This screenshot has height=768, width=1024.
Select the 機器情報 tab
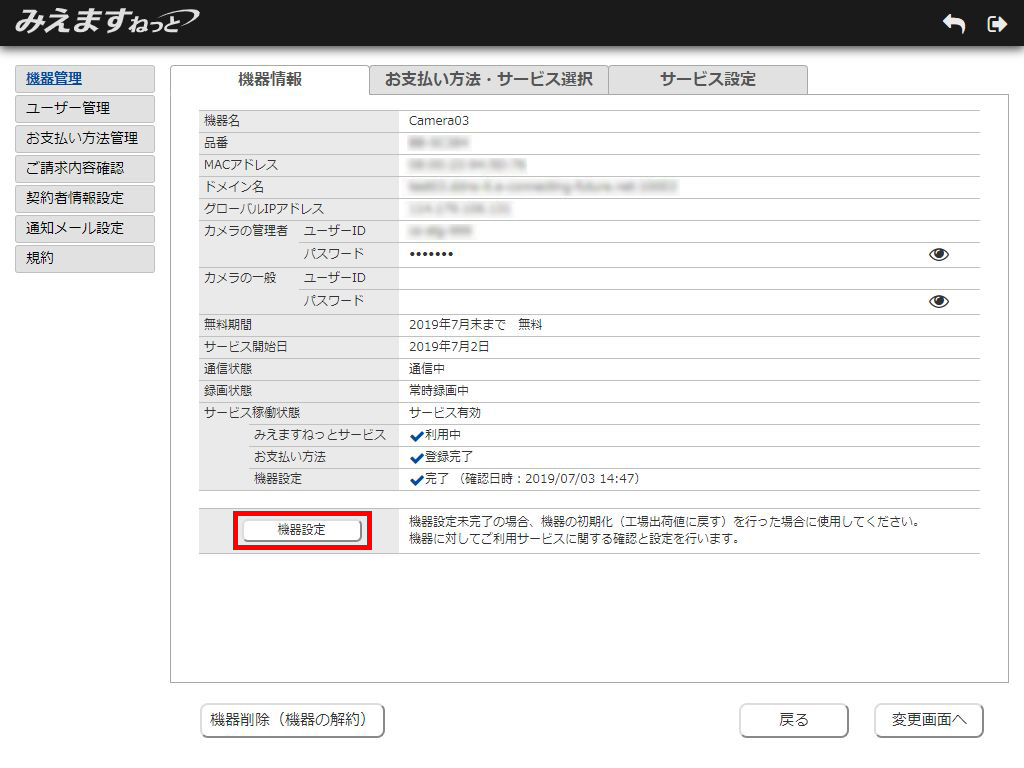(270, 80)
